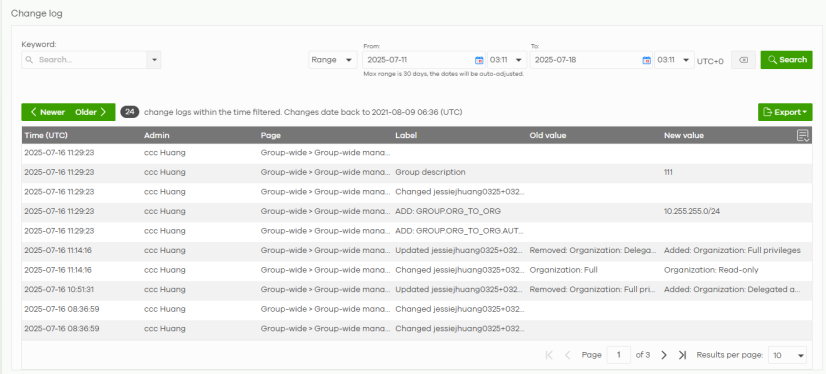Click the 10.255.255.0/24 new value cell
This screenshot has height=374, width=826.
691,211
